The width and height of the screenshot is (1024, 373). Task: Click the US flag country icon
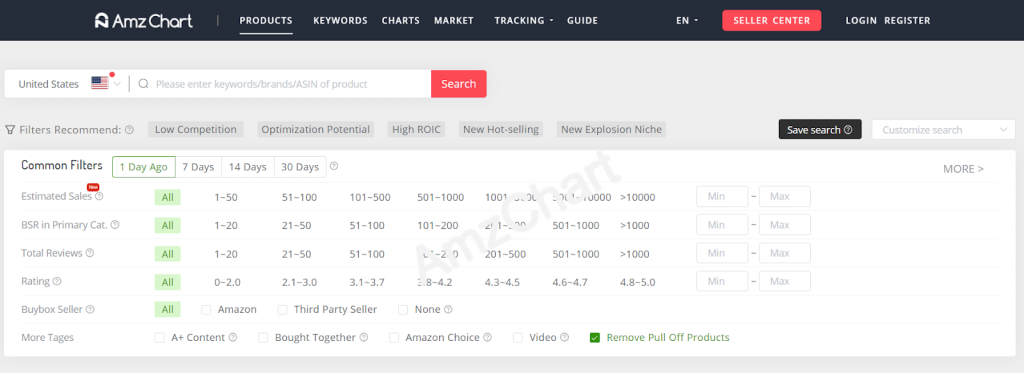pyautogui.click(x=99, y=84)
